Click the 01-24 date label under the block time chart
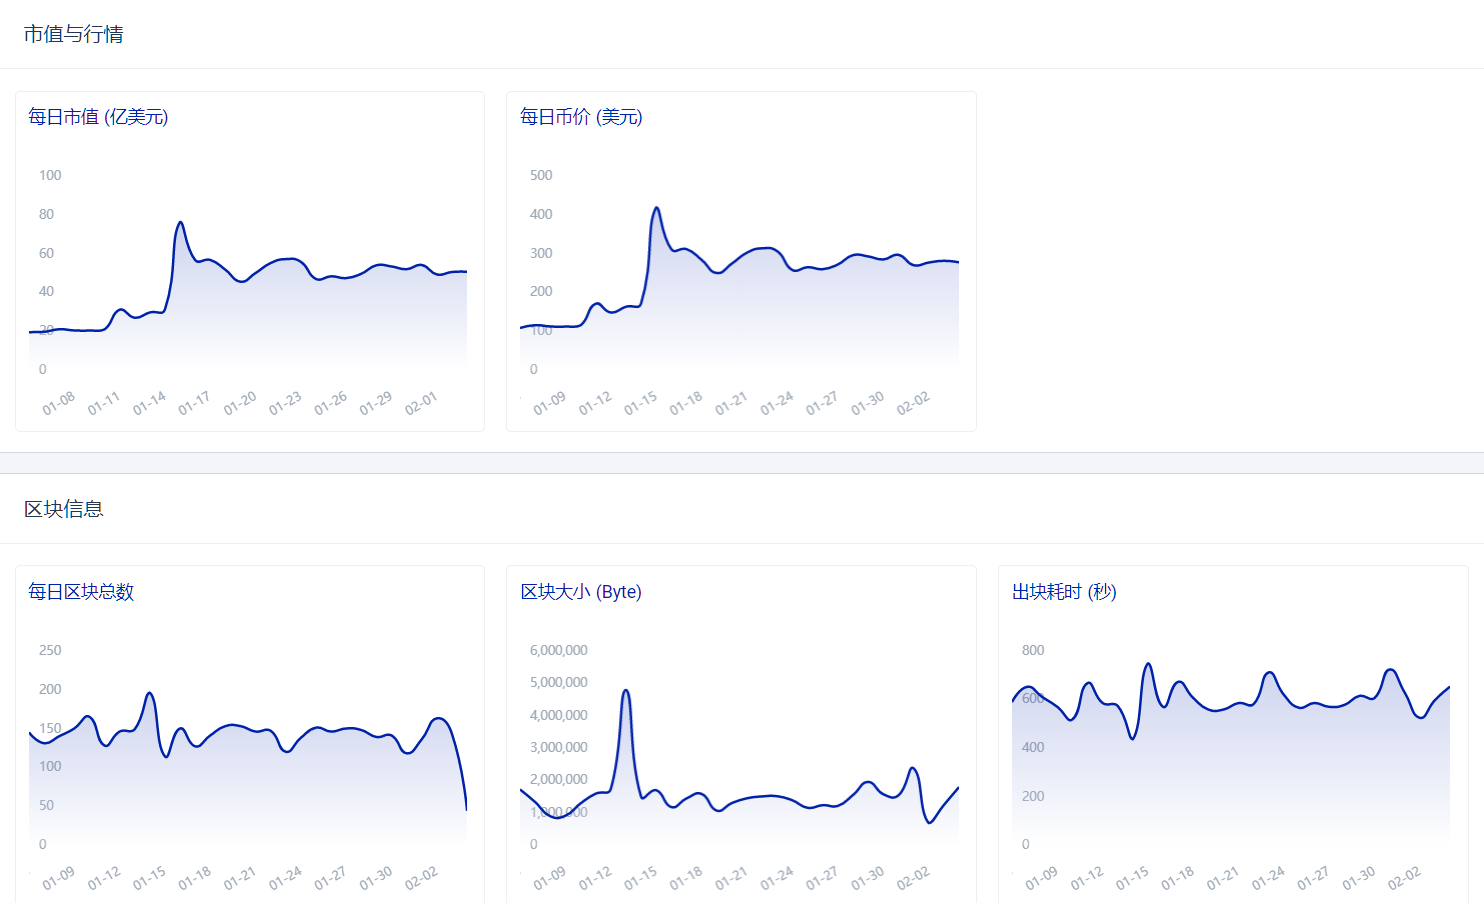Image resolution: width=1484 pixels, height=903 pixels. [x=1268, y=879]
